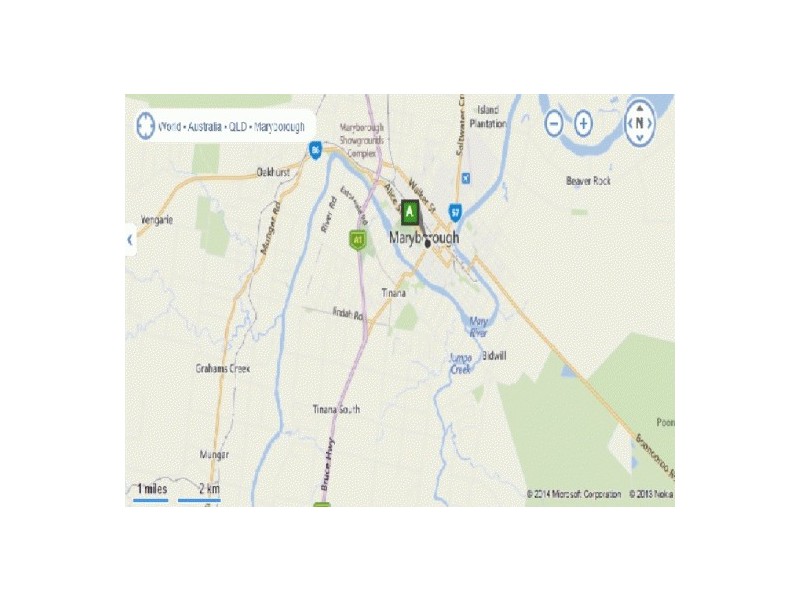This screenshot has width=800, height=600.
Task: Select Maryborough in the breadcrumb
Action: [279, 127]
